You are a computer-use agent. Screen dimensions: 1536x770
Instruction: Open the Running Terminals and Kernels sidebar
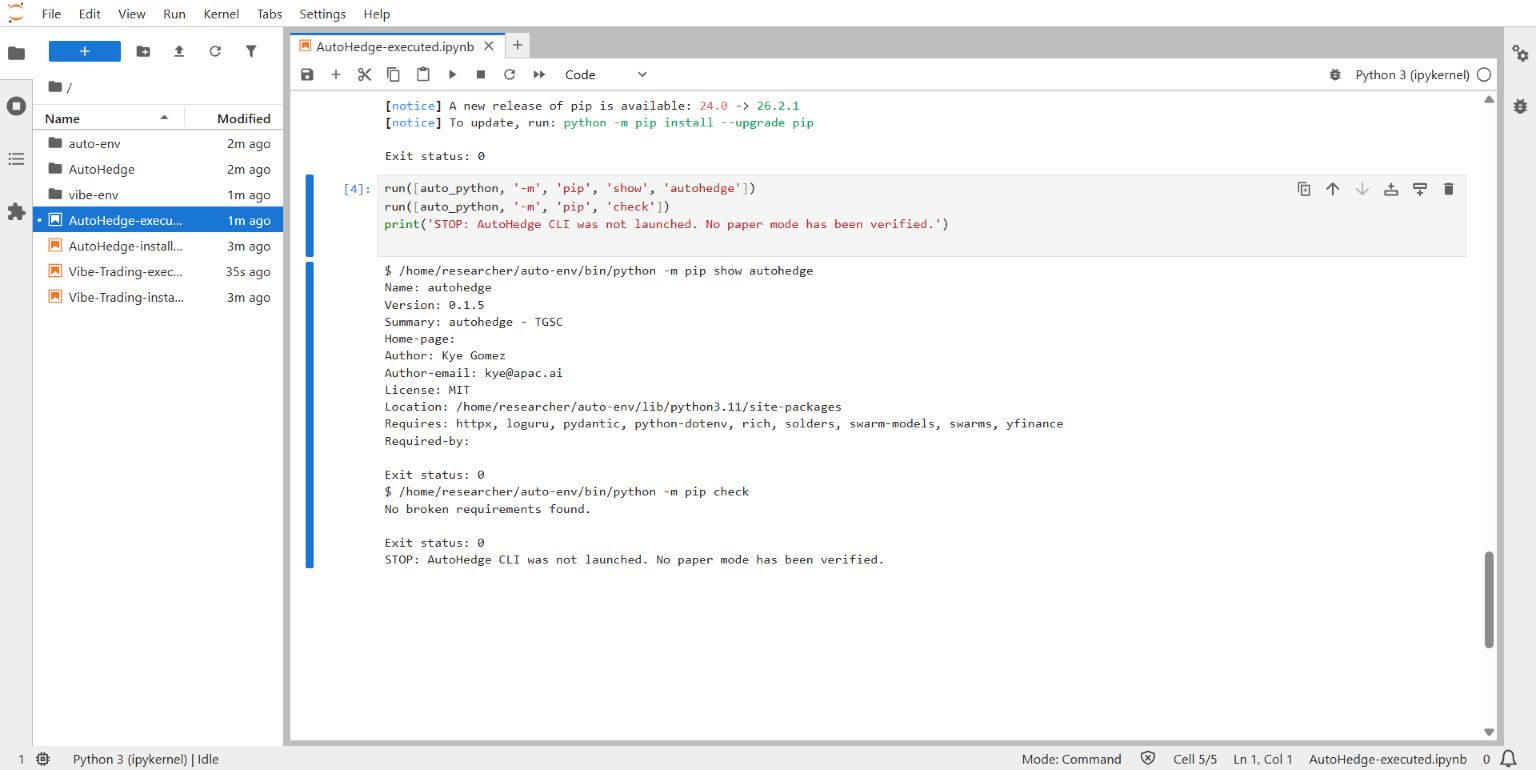[16, 105]
